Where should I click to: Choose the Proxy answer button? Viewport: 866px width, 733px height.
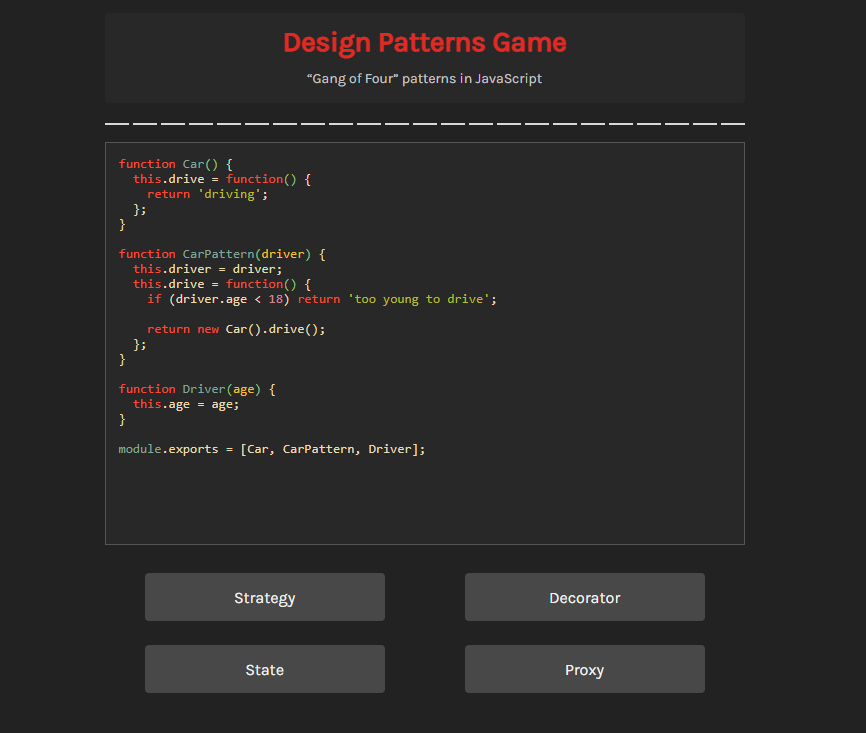click(x=584, y=669)
